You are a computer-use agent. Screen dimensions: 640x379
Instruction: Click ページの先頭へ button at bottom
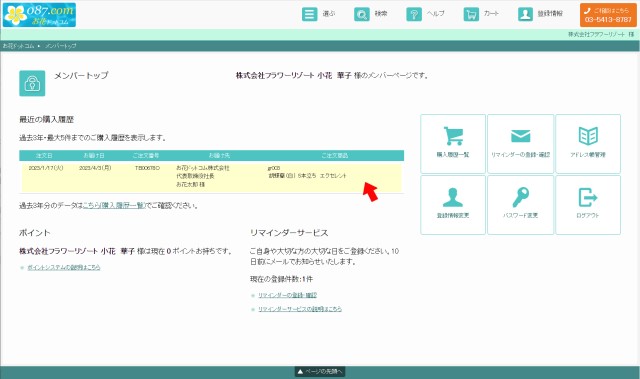320,372
